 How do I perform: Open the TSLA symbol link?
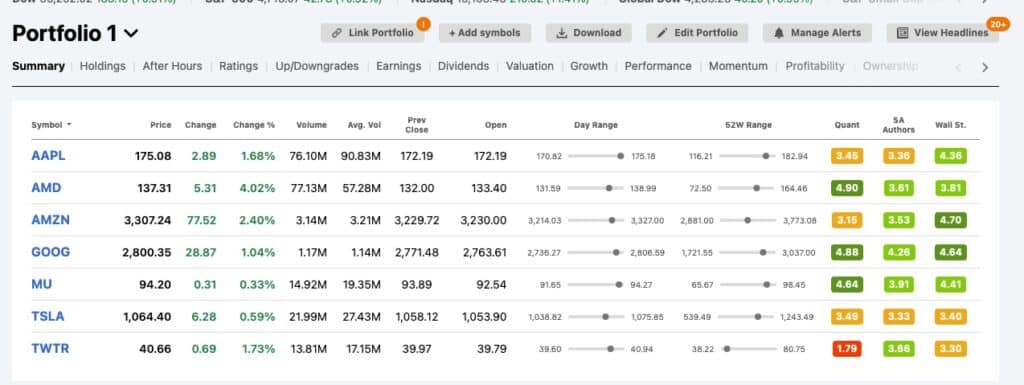(48, 316)
